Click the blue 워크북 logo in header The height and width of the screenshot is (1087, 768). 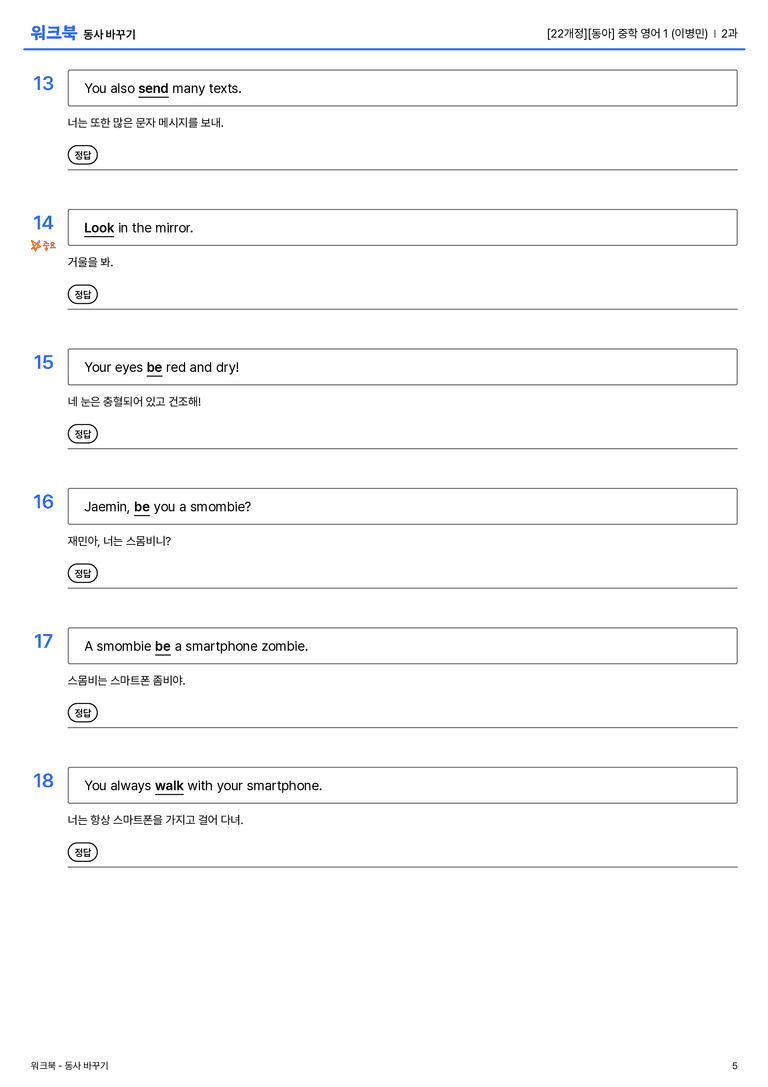pyautogui.click(x=53, y=33)
